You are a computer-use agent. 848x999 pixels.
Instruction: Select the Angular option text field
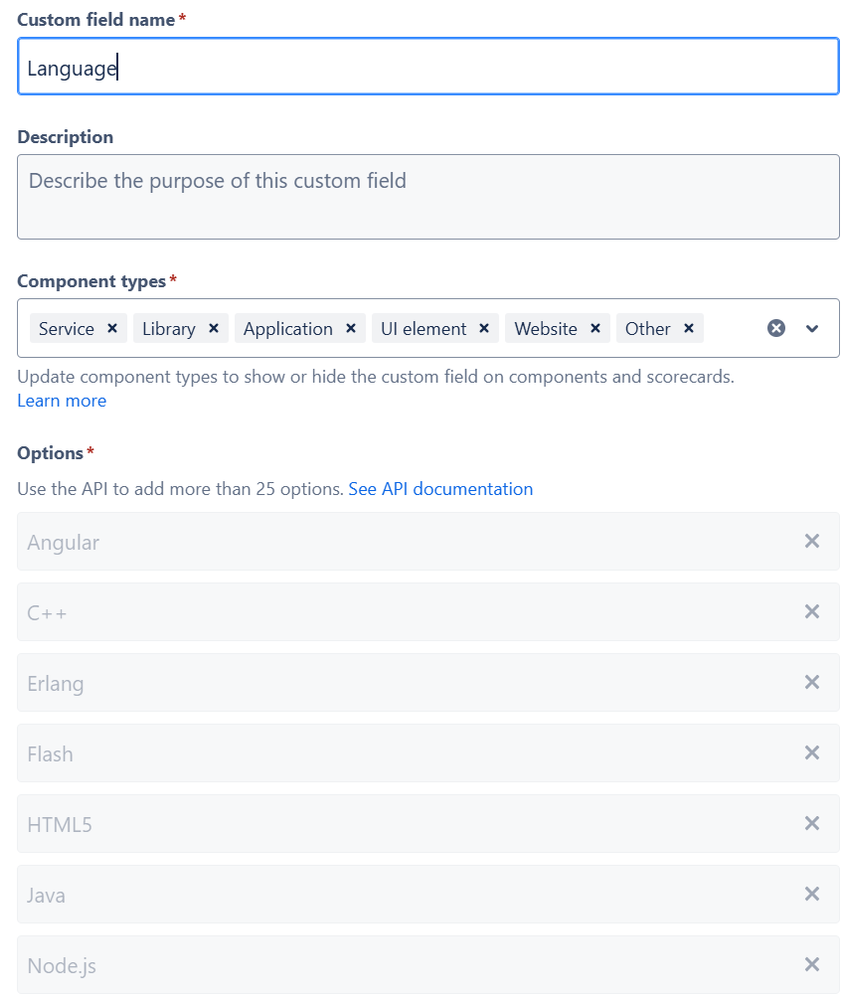(x=400, y=541)
